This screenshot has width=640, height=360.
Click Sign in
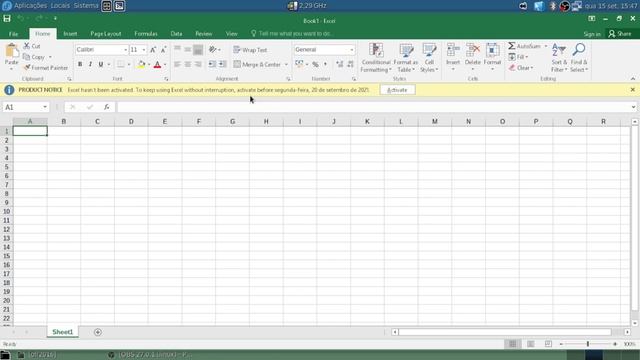pyautogui.click(x=592, y=34)
